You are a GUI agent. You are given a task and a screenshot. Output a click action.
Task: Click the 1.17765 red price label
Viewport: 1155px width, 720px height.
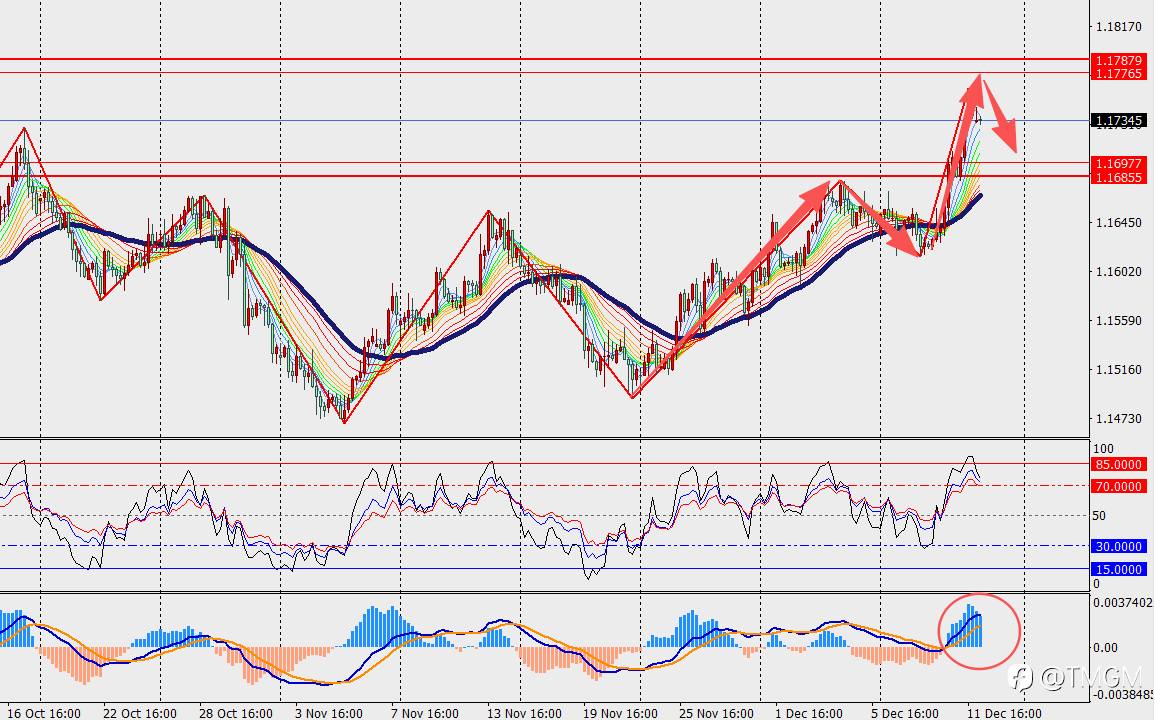pyautogui.click(x=1117, y=74)
